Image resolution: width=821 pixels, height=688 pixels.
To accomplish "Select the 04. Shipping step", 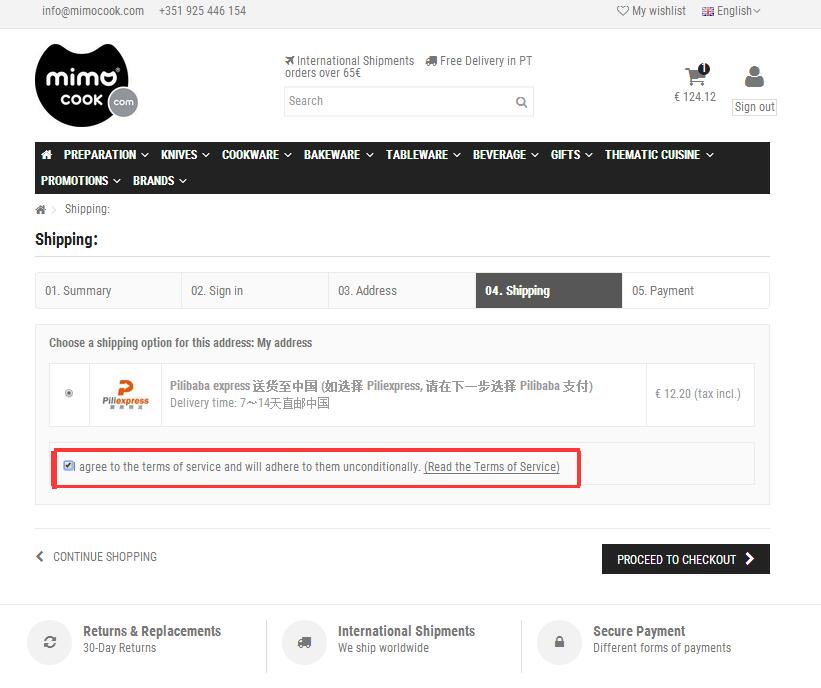I will [x=549, y=291].
